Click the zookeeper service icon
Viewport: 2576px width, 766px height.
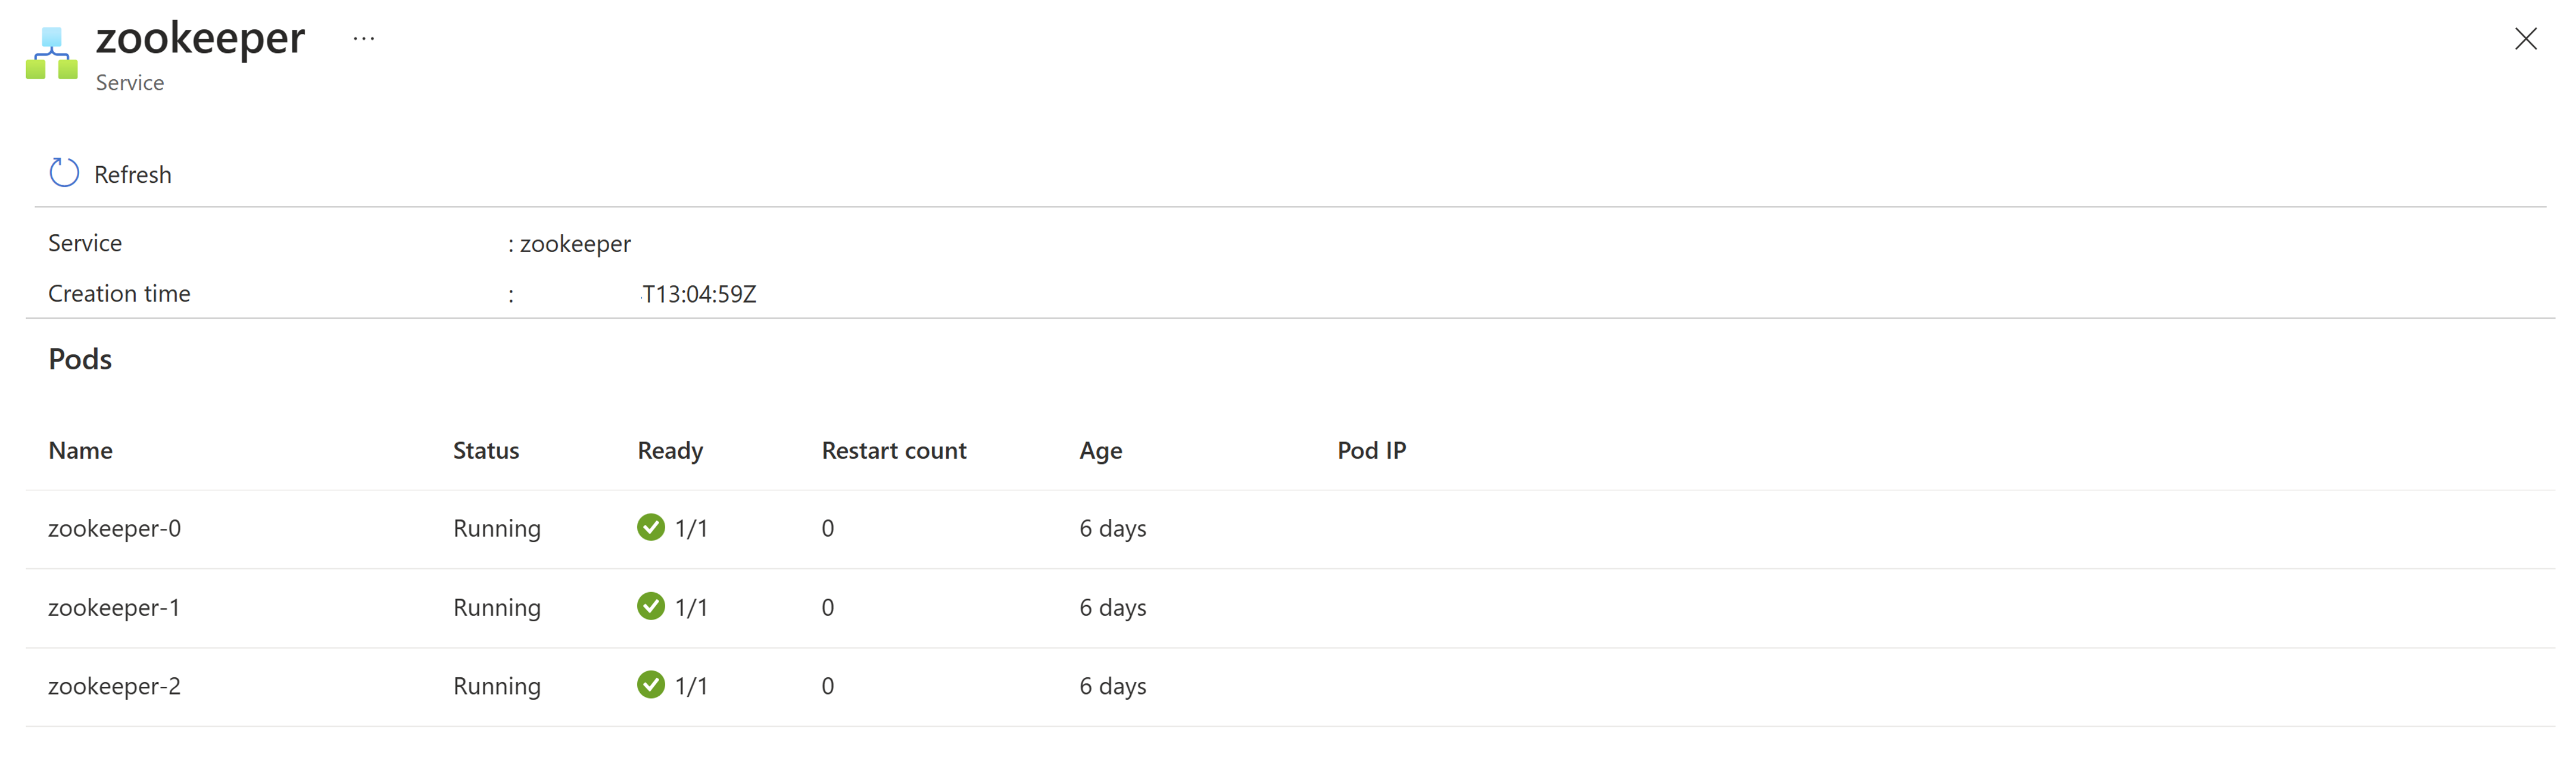(52, 54)
